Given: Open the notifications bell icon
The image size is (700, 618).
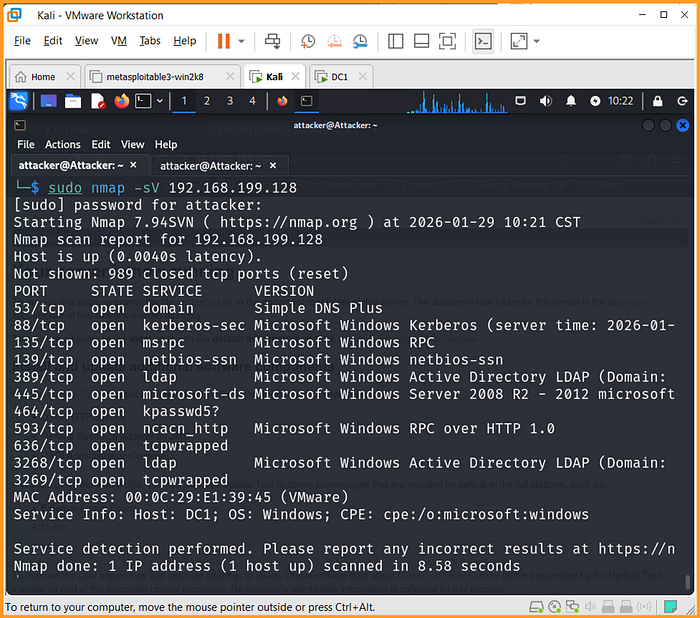Looking at the screenshot, I should pos(571,101).
